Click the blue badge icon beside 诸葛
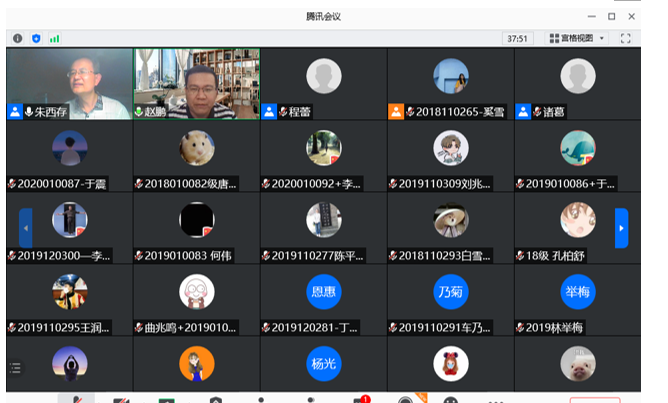The image size is (668, 403). pyautogui.click(x=523, y=111)
